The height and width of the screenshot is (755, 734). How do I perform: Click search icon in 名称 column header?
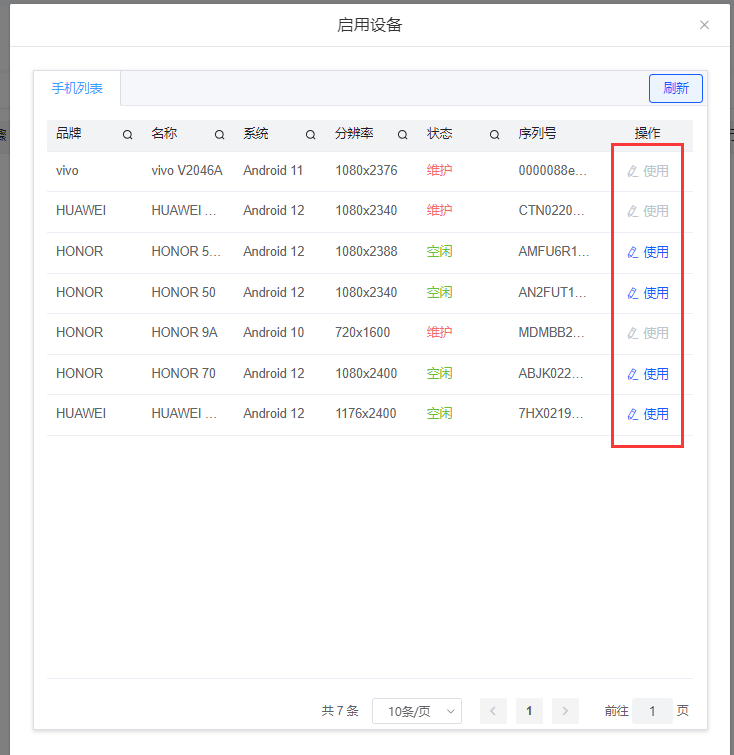tap(219, 135)
